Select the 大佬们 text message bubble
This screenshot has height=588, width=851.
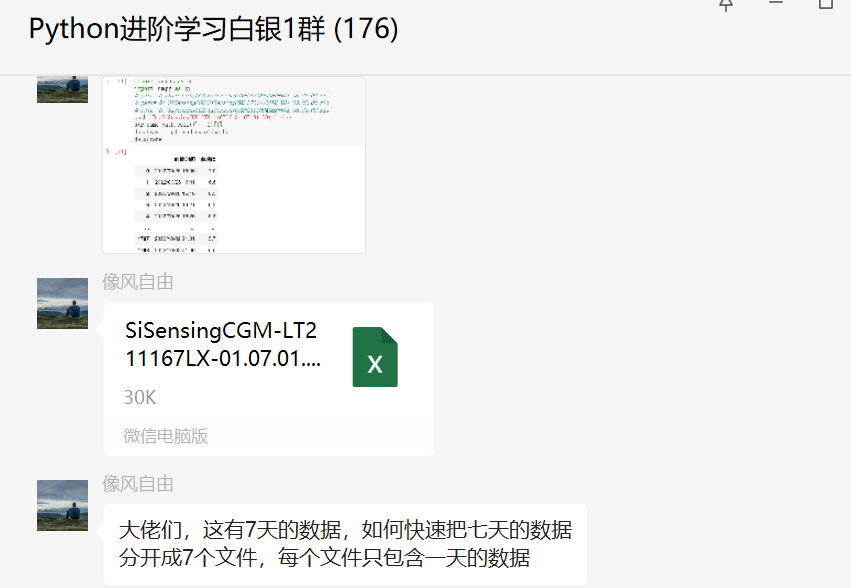345,544
